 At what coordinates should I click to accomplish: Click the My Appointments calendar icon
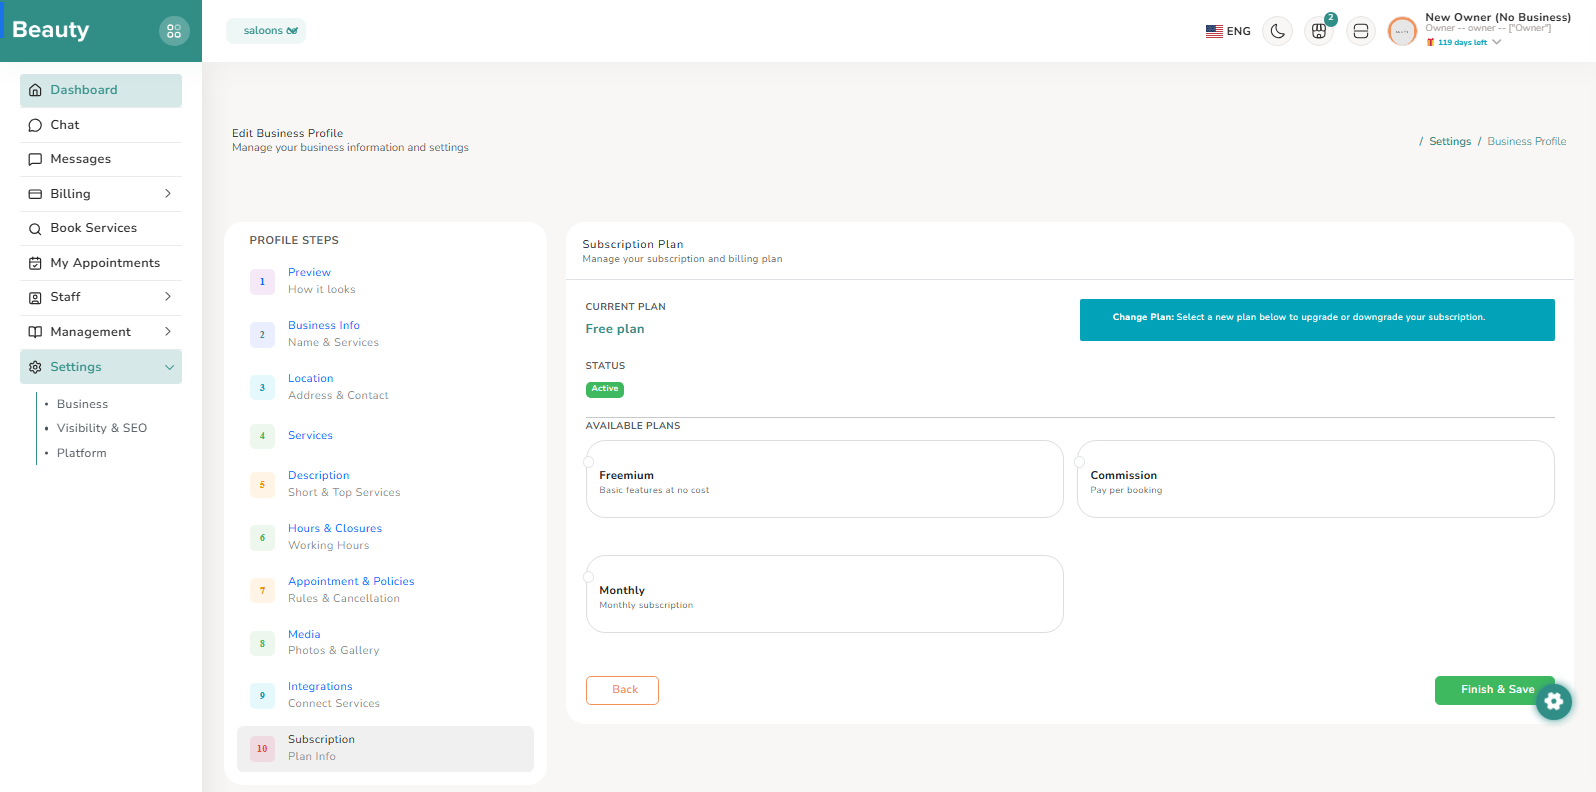35,263
